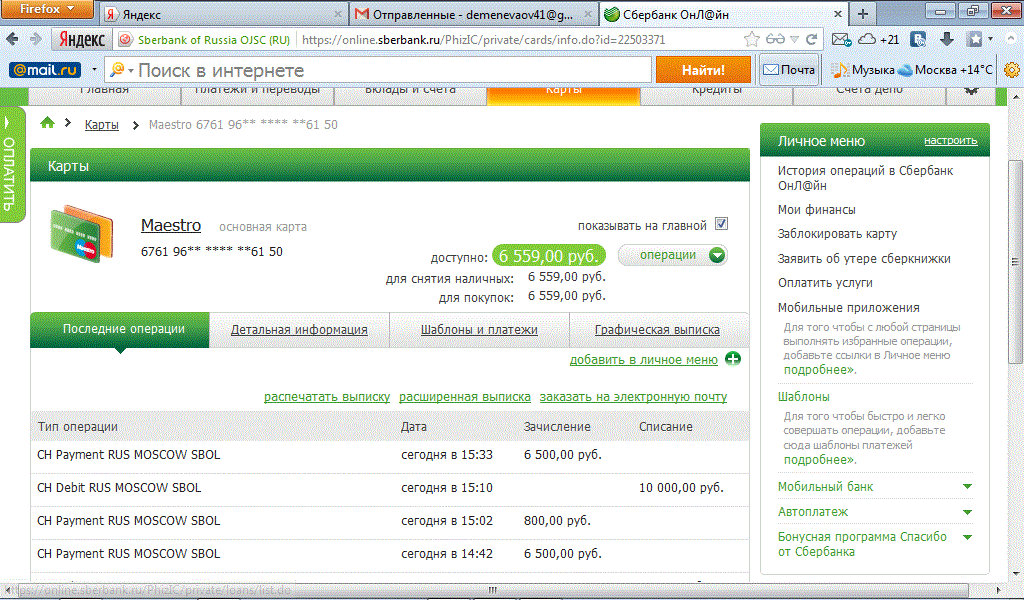The image size is (1024, 600).
Task: Open Мобильные приложения link
Action: [848, 308]
